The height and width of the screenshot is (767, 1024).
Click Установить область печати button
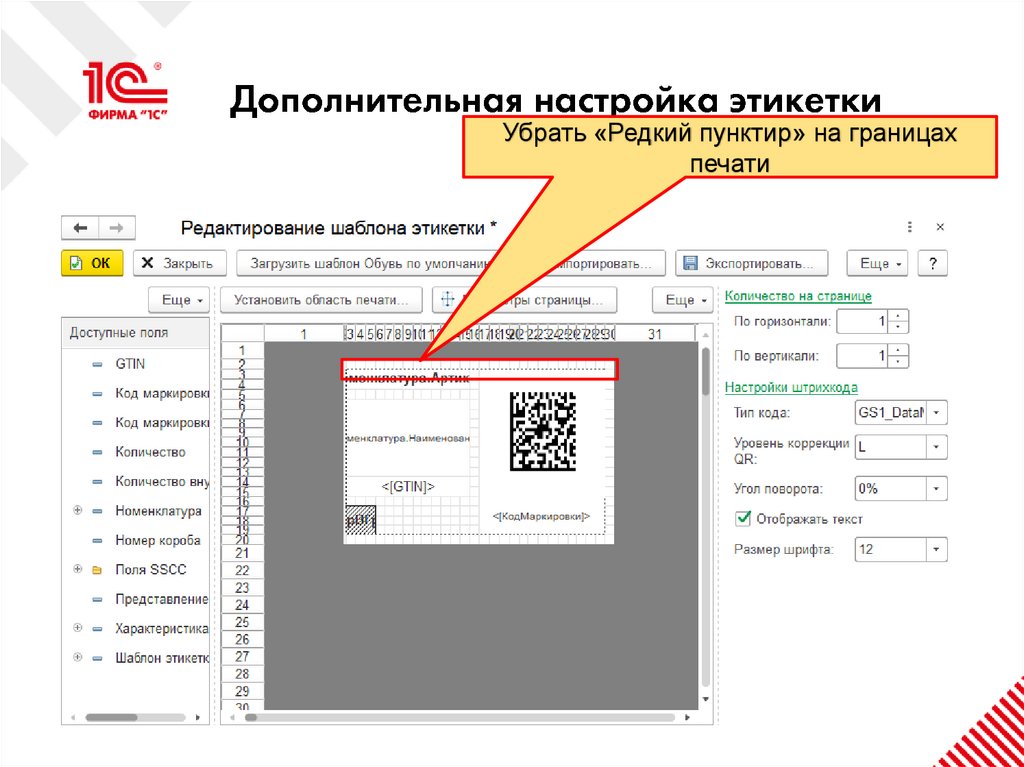coord(321,300)
